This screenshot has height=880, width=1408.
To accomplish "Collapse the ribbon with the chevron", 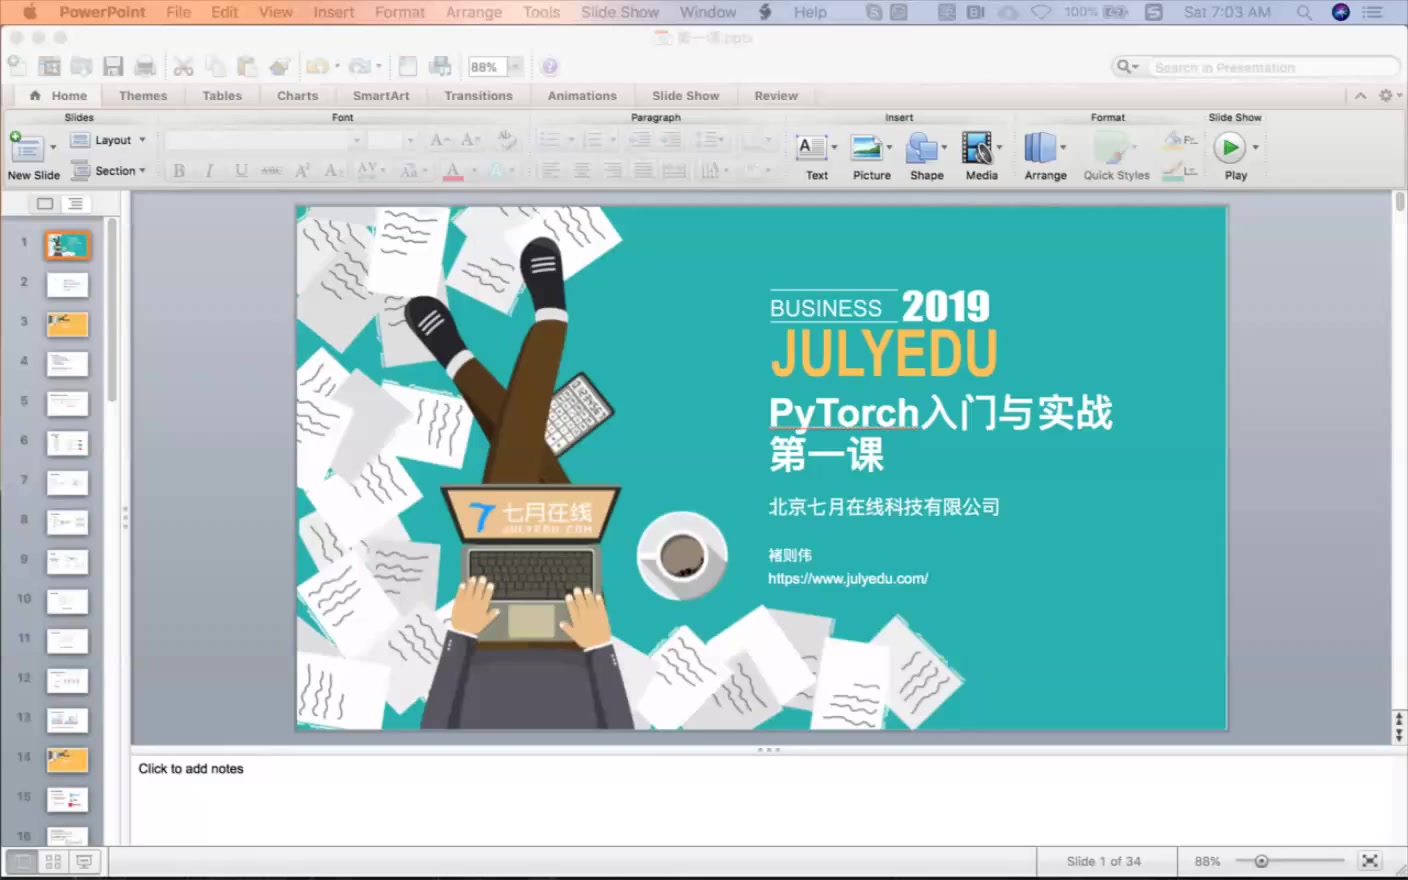I will (x=1360, y=96).
